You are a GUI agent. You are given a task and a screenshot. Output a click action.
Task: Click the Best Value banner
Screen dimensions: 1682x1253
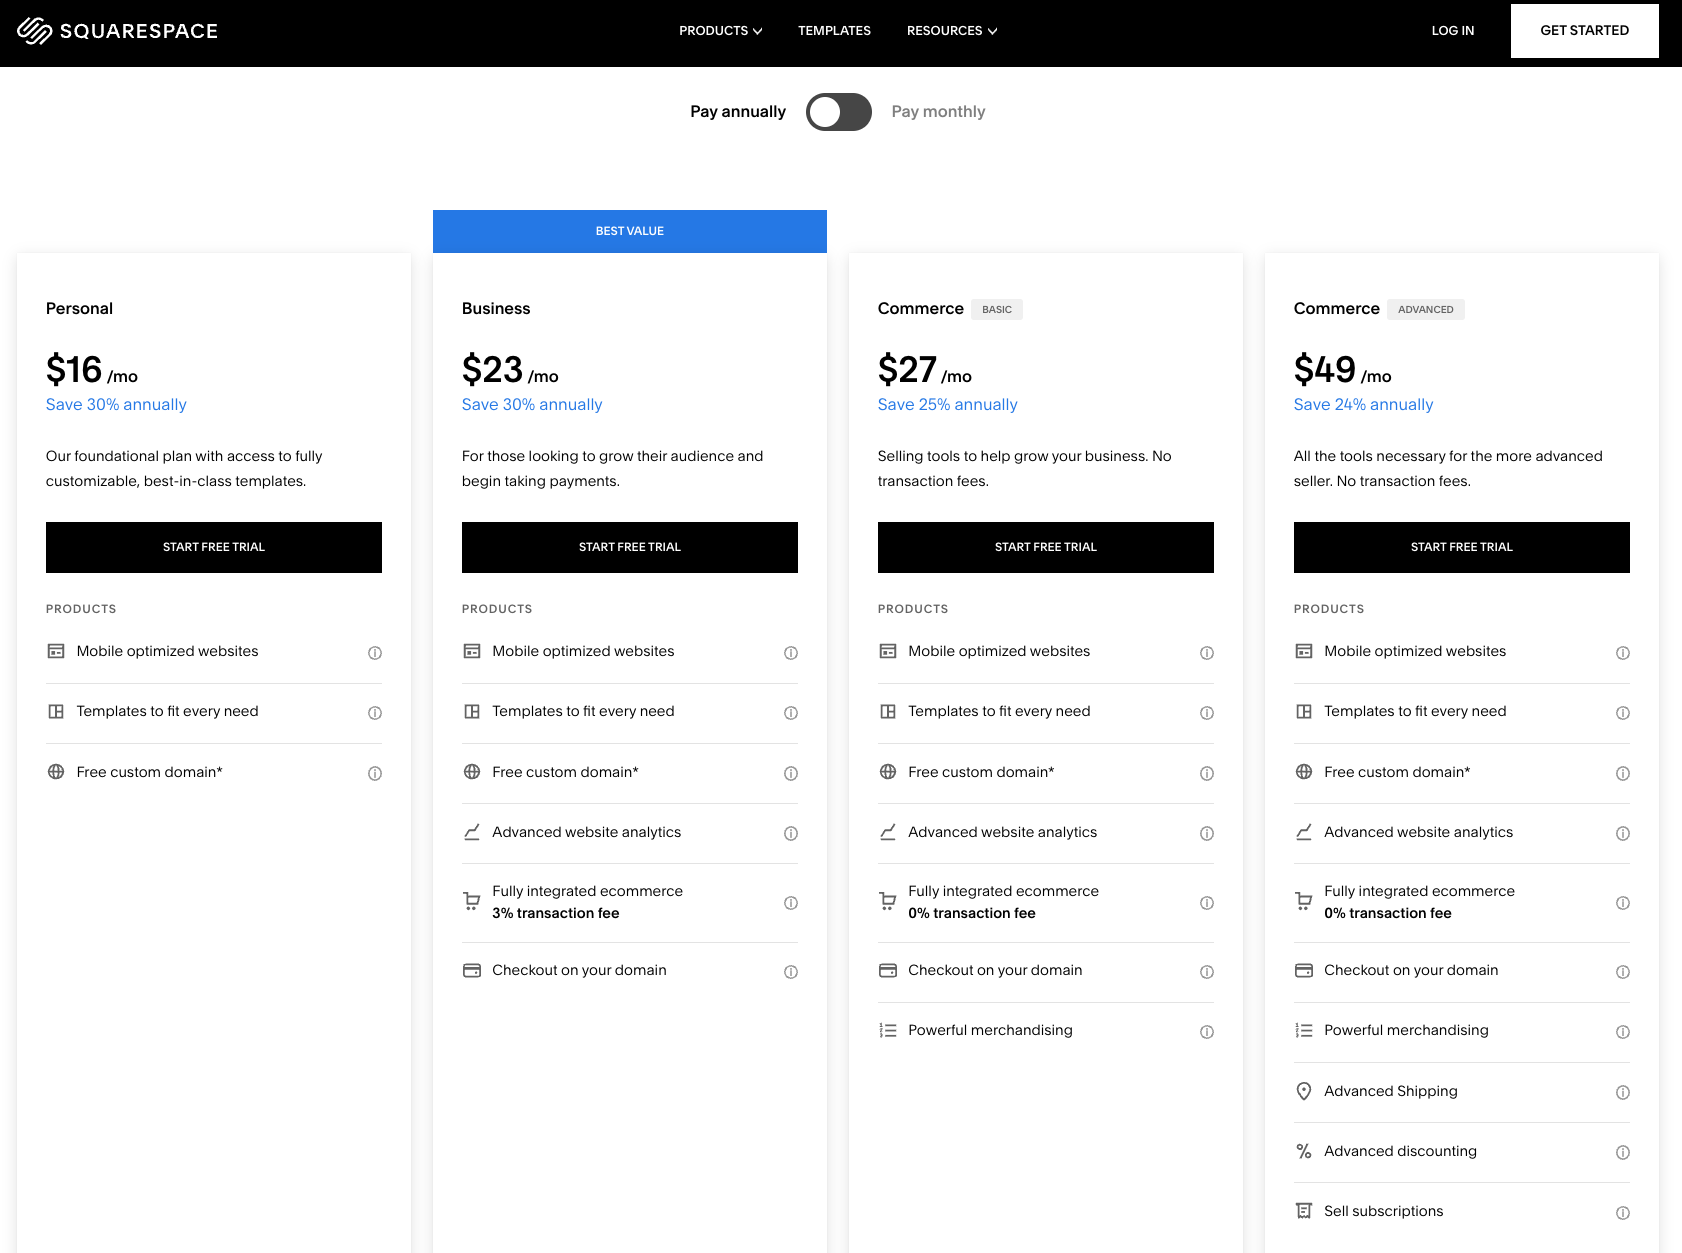630,231
